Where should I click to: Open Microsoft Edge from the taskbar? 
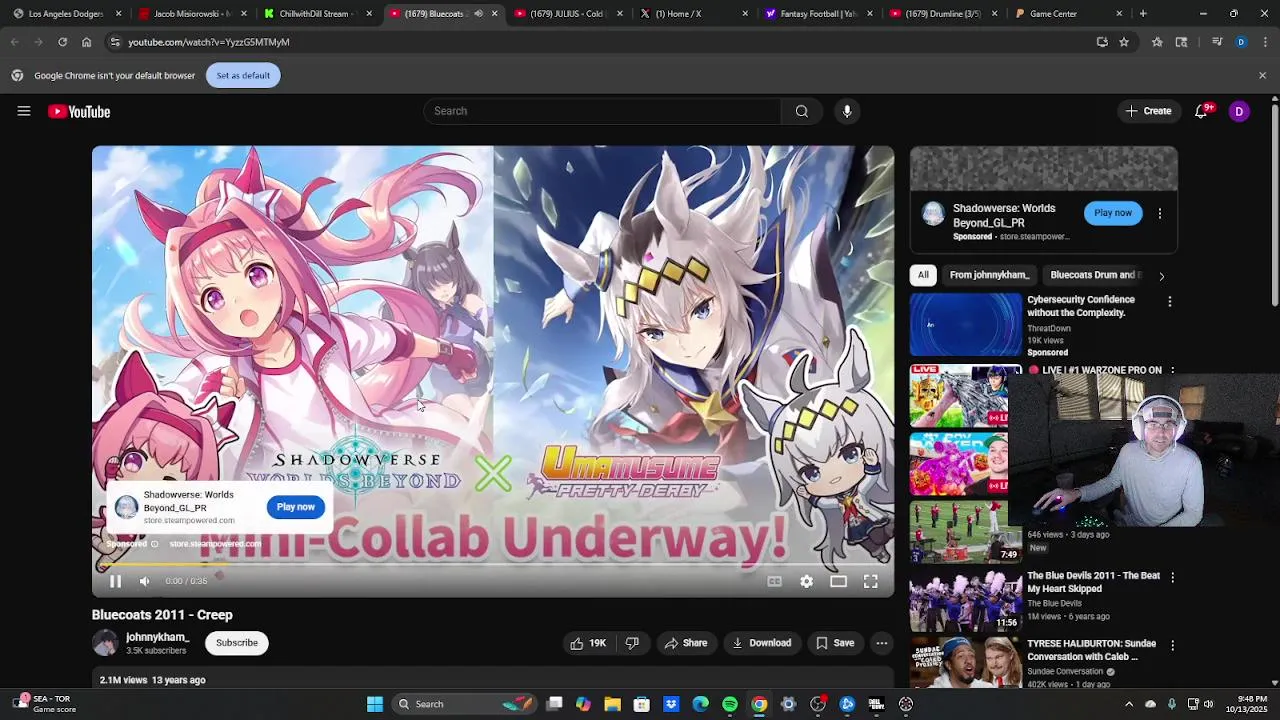click(x=700, y=704)
